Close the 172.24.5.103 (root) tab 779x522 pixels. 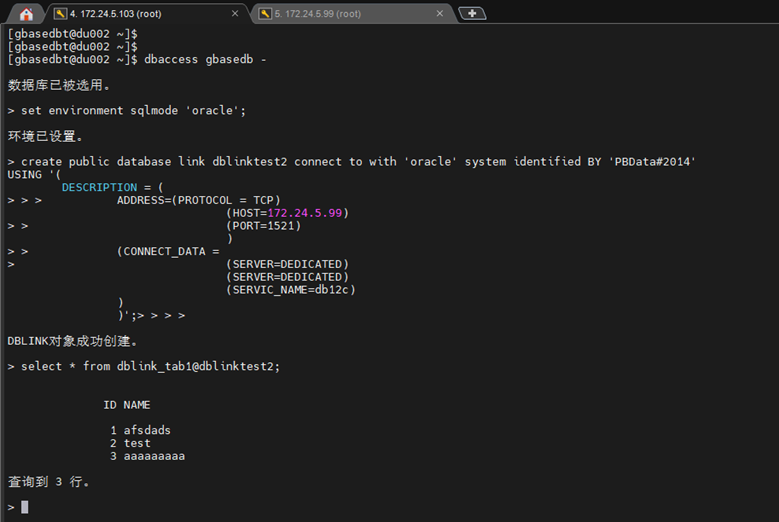235,13
